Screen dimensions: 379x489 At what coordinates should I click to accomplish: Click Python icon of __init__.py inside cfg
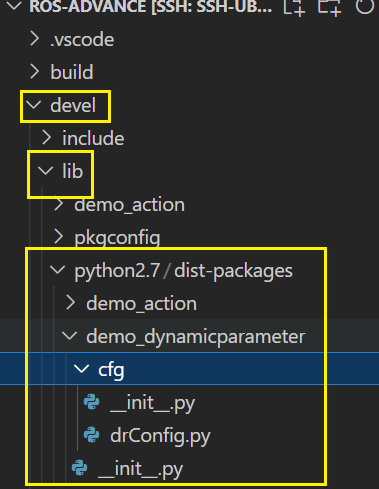click(x=92, y=402)
